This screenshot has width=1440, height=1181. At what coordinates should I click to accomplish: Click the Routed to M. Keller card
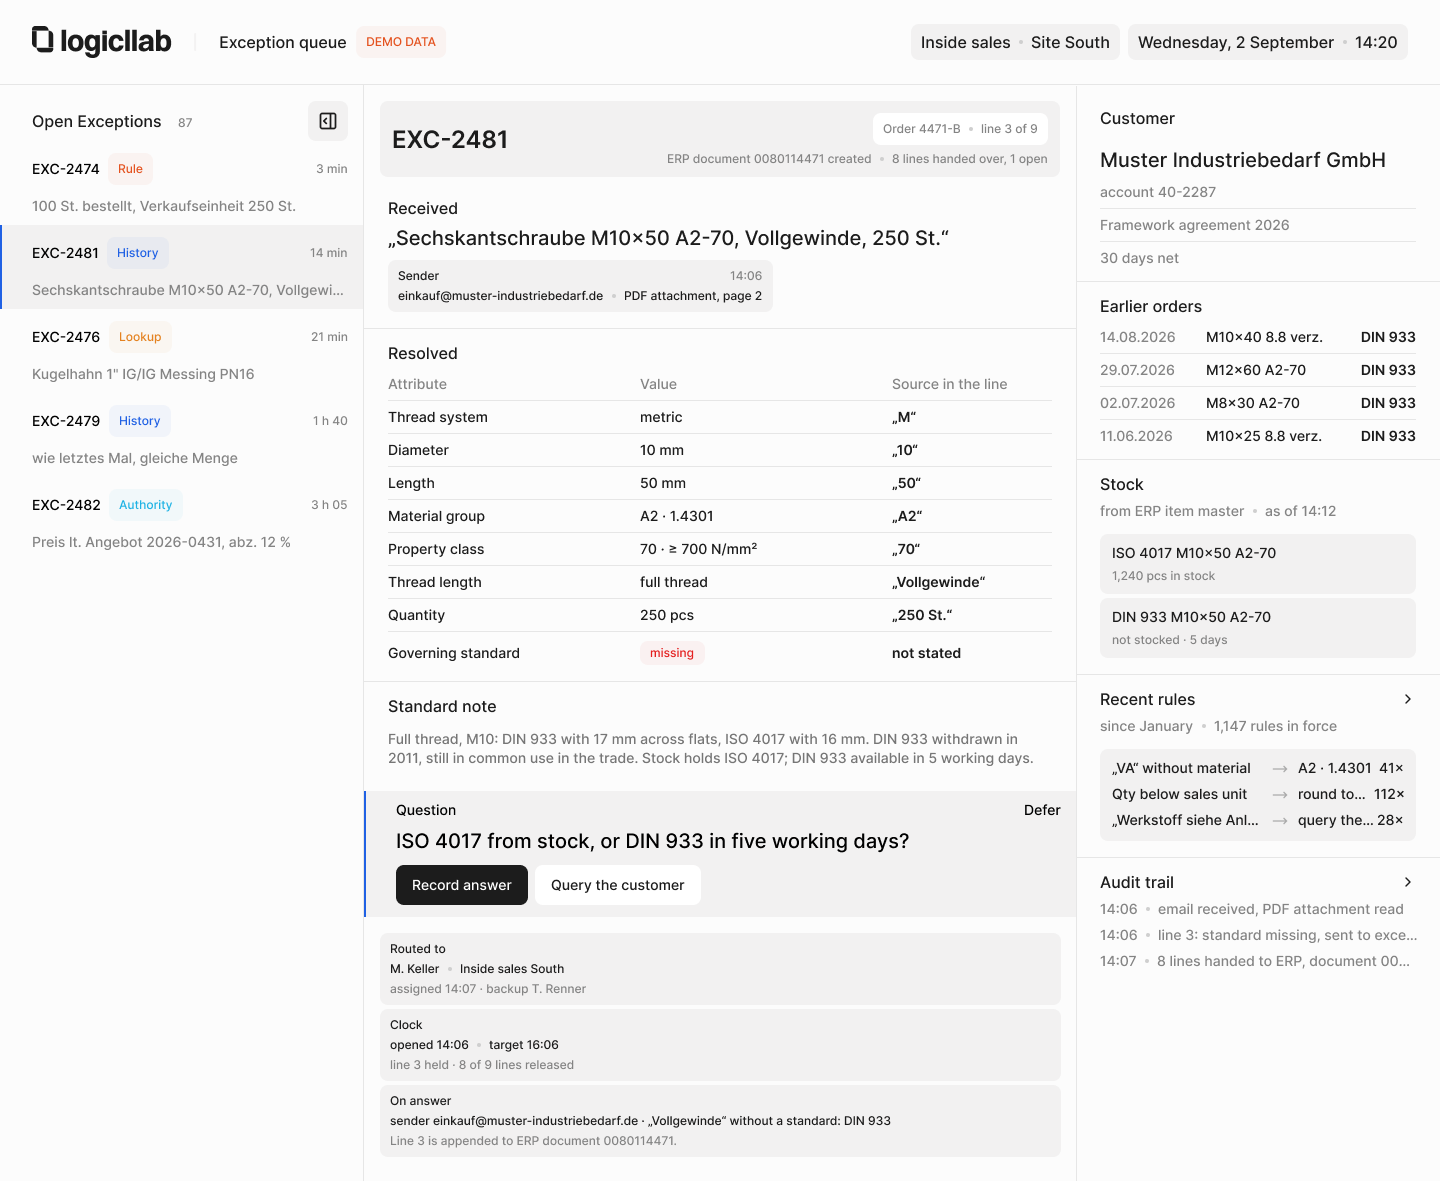720,969
